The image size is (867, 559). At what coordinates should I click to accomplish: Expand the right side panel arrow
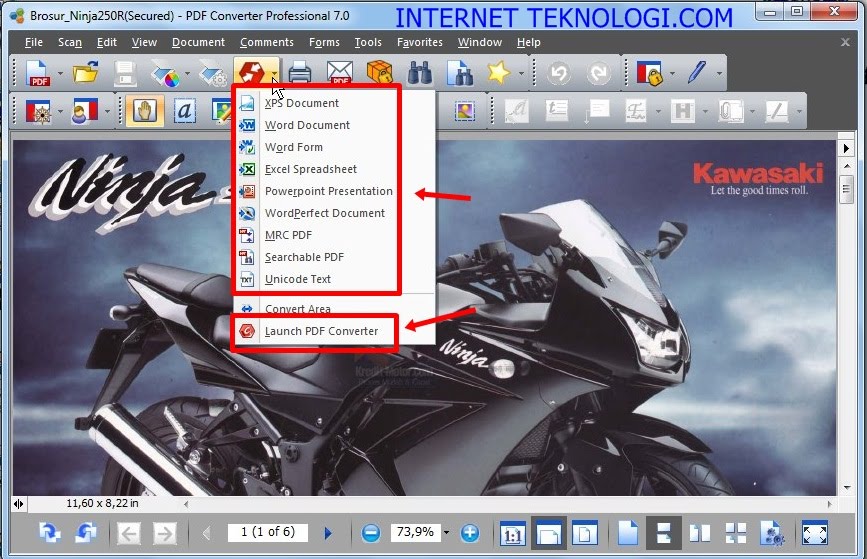[847, 148]
